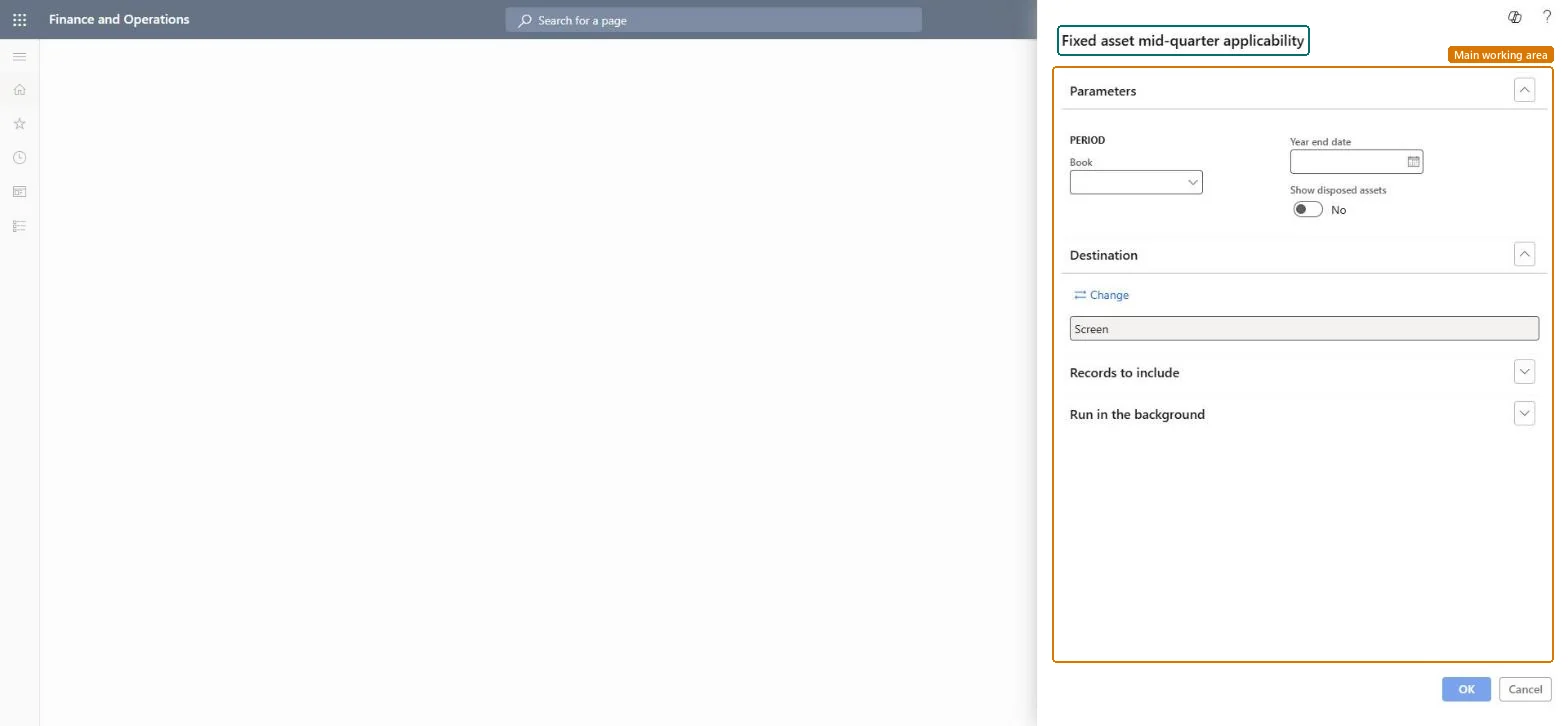Click the Cancel button
This screenshot has width=1568, height=726.
[1525, 689]
